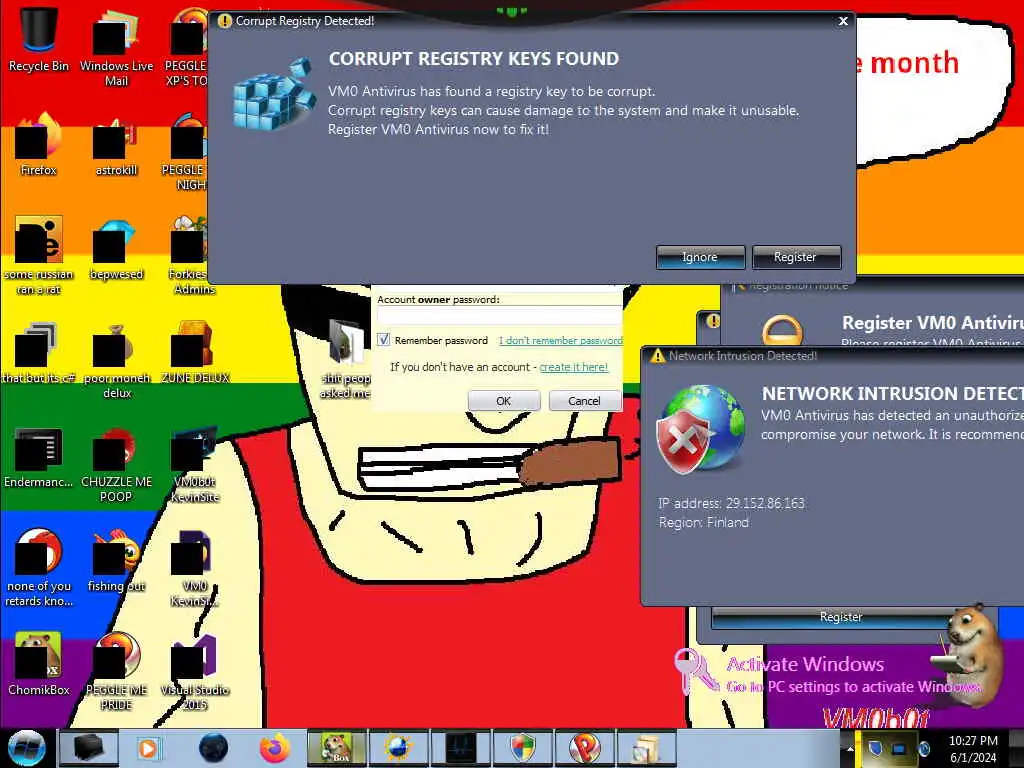The height and width of the screenshot is (768, 1024).
Task: Click Register in the Registration notice window
Action: pos(840,617)
